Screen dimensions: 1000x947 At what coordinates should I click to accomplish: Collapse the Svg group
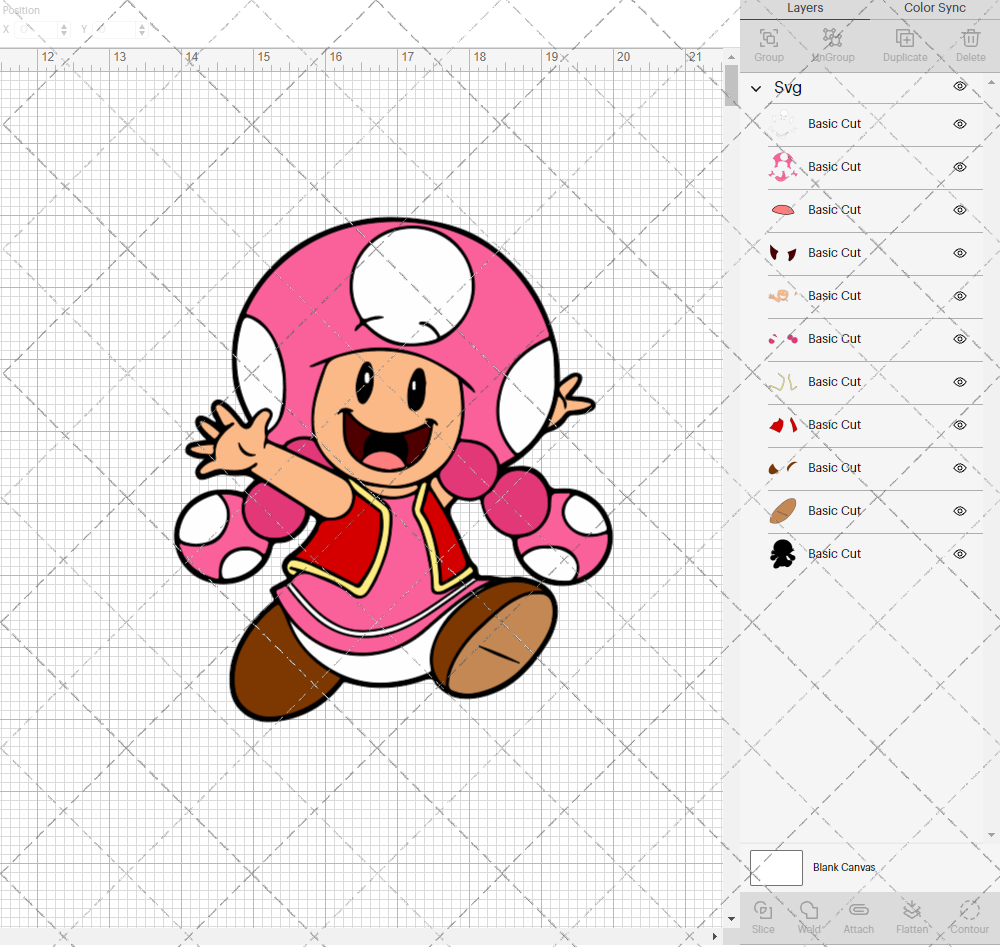pos(757,87)
